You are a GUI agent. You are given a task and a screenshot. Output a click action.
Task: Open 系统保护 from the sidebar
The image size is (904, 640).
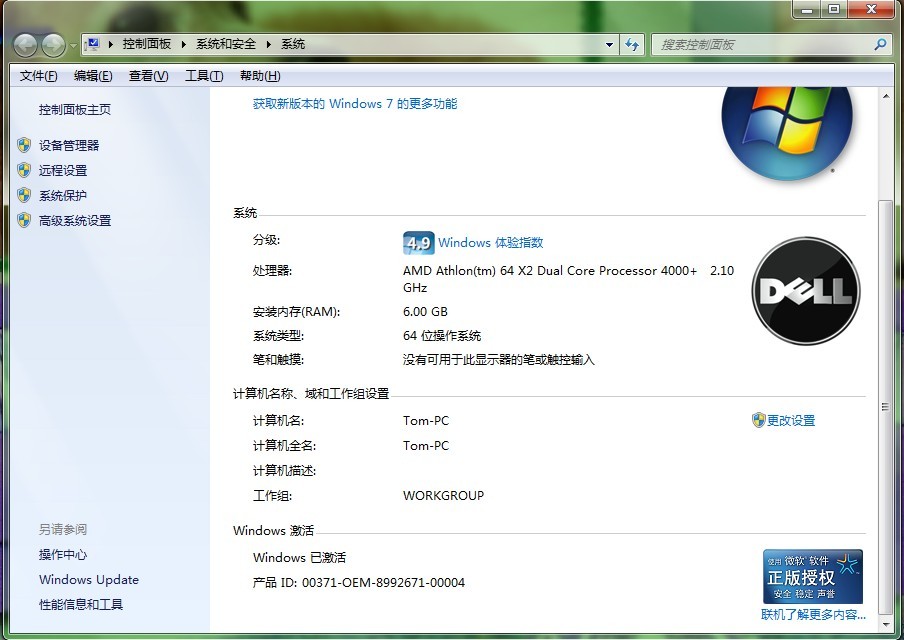click(63, 195)
